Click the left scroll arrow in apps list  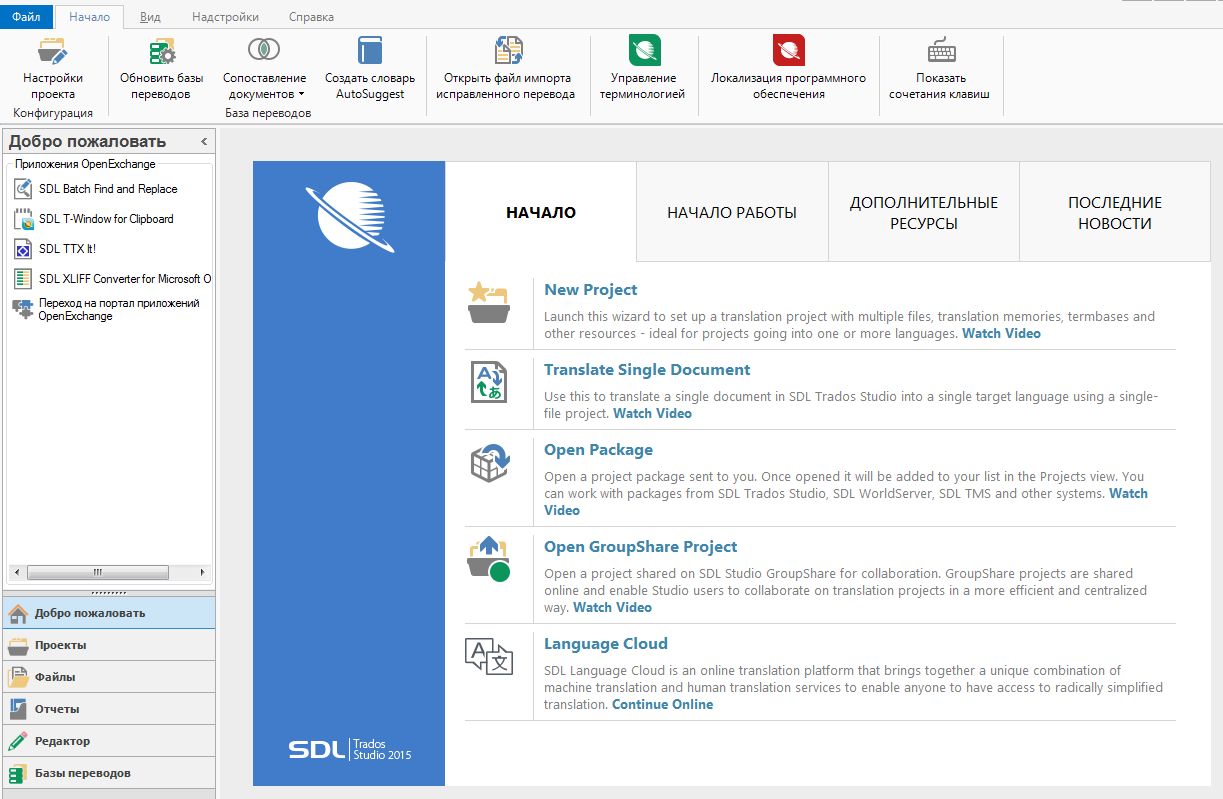click(x=16, y=573)
